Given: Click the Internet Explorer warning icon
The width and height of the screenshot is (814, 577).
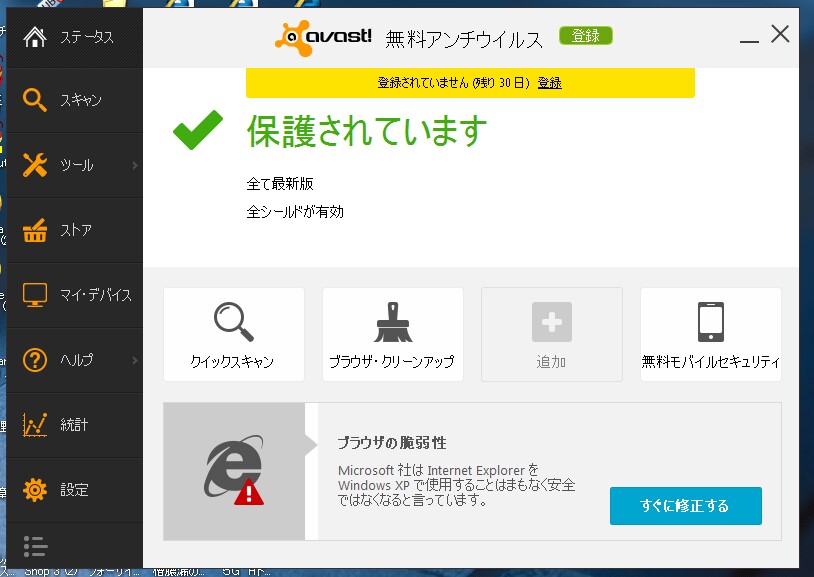Looking at the screenshot, I should tap(234, 471).
